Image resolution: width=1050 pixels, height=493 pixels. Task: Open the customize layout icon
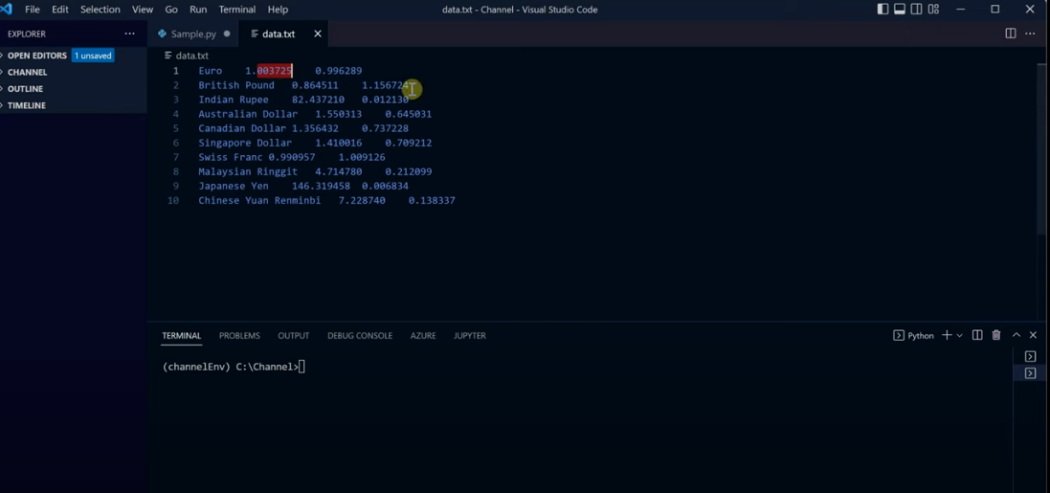(x=933, y=9)
